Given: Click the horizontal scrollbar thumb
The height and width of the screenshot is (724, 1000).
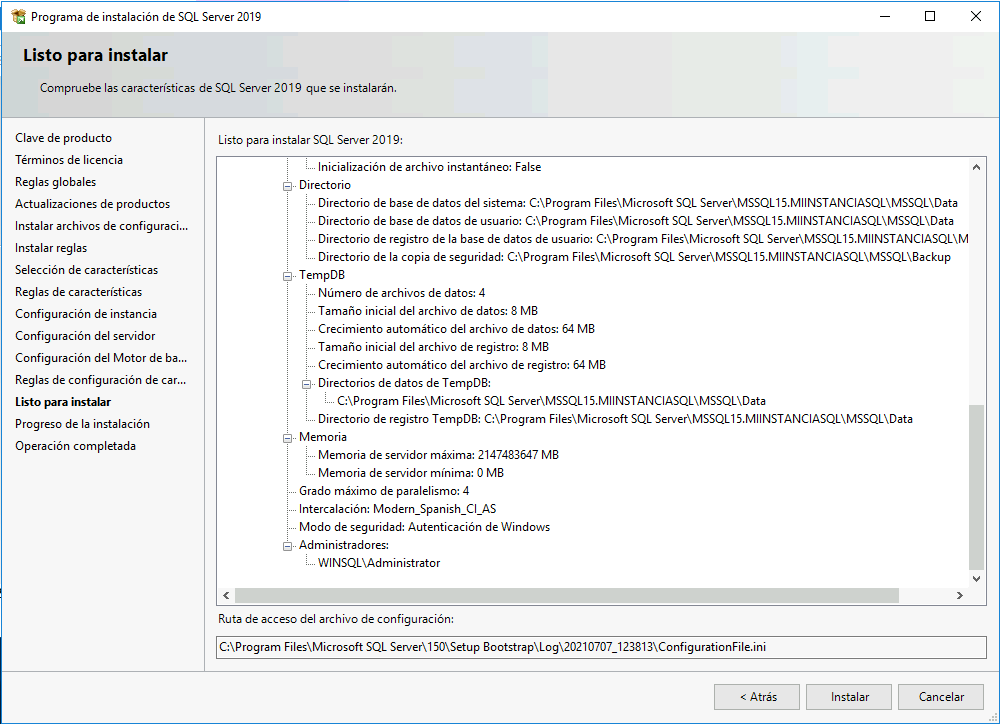Looking at the screenshot, I should pyautogui.click(x=566, y=595).
